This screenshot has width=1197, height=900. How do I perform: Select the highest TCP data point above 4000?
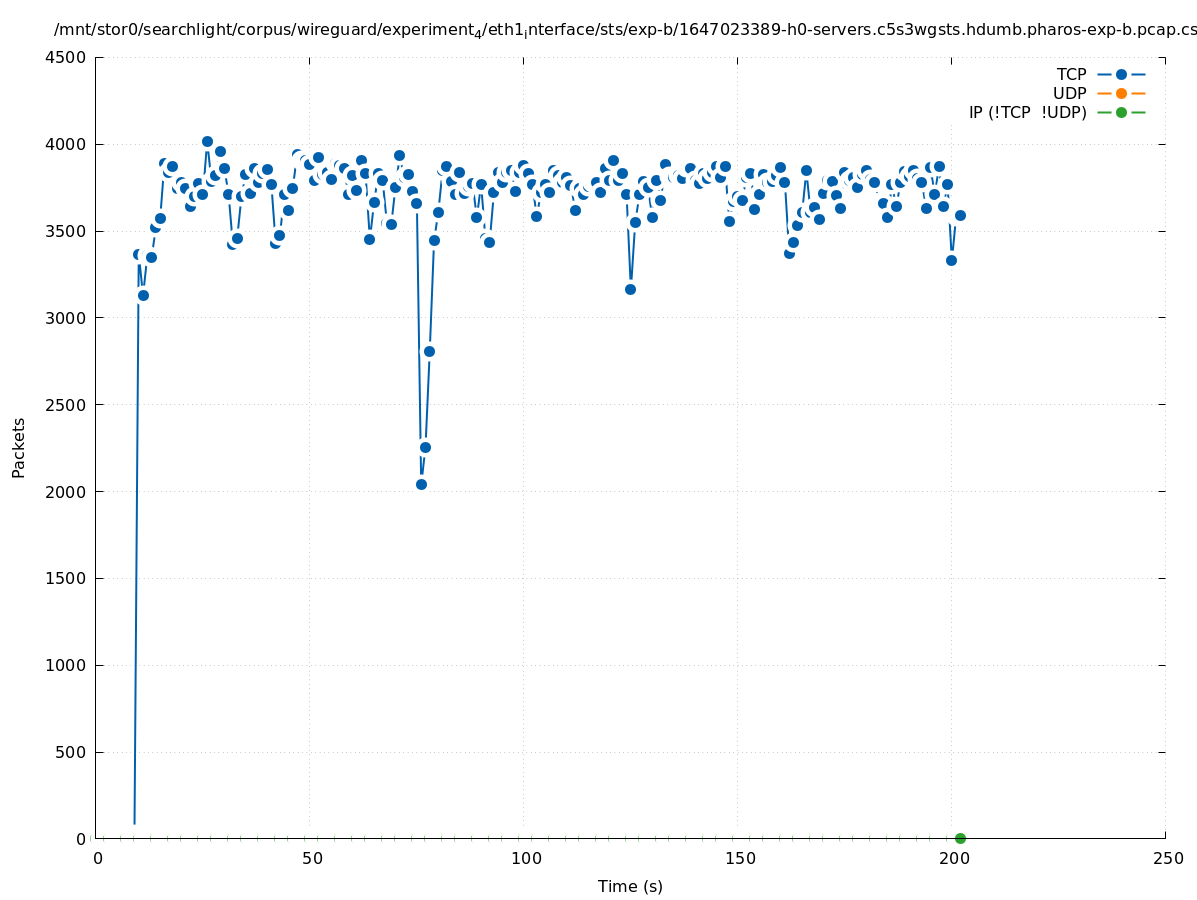pos(207,142)
